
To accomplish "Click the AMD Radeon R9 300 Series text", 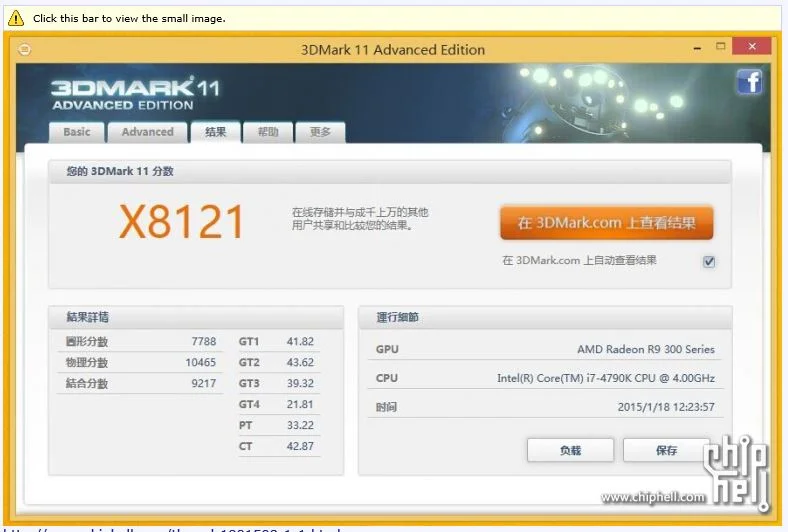I will (x=646, y=349).
